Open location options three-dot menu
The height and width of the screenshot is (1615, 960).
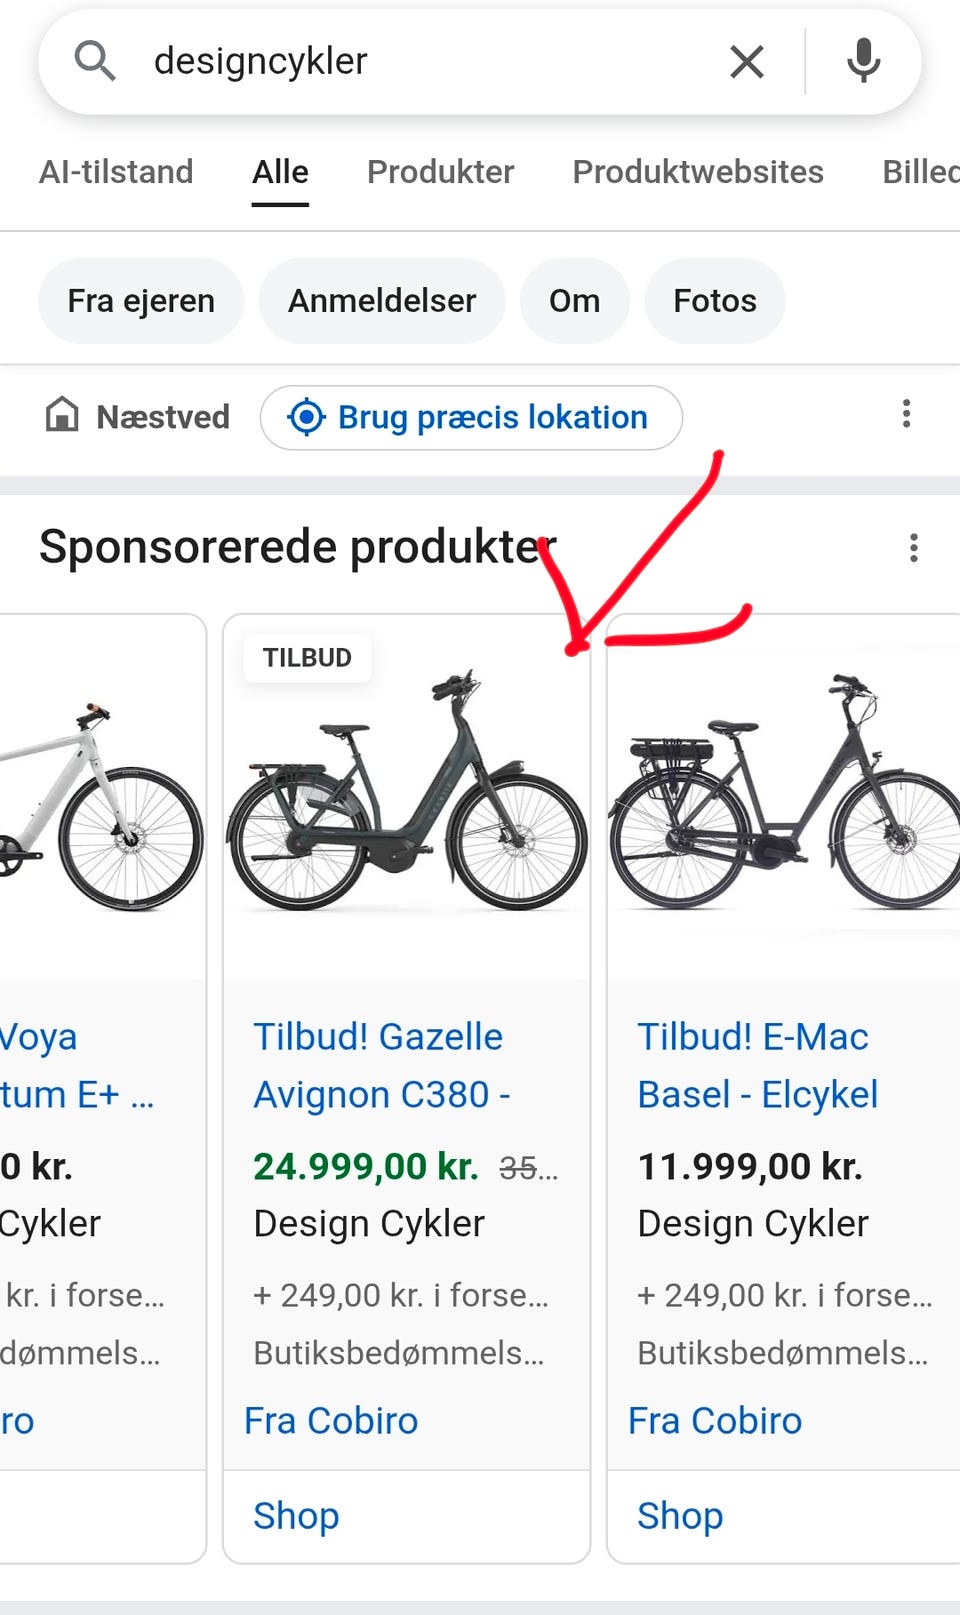coord(906,414)
